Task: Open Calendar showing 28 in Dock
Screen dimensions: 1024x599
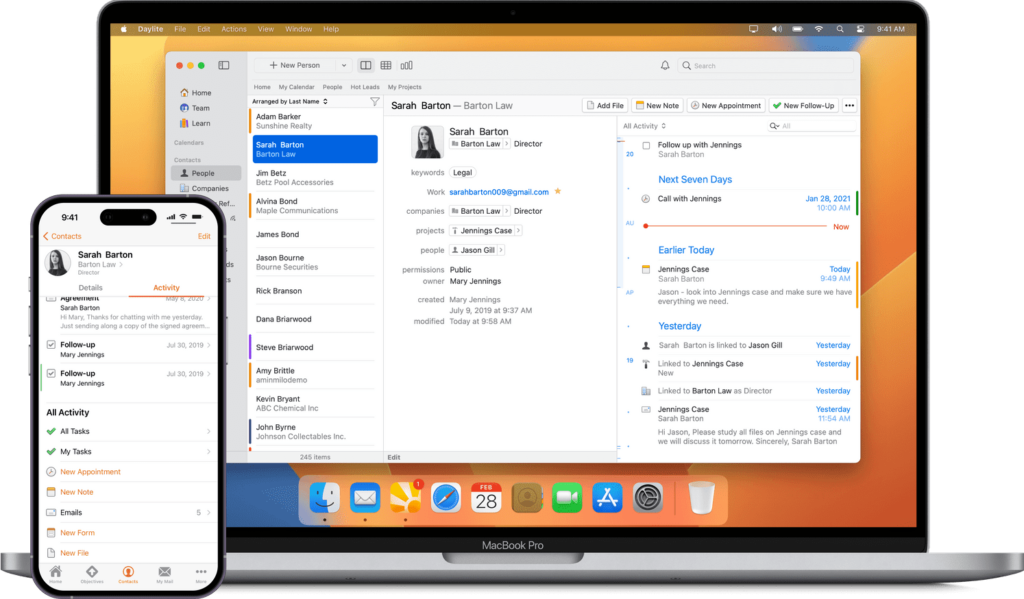Action: [x=486, y=498]
